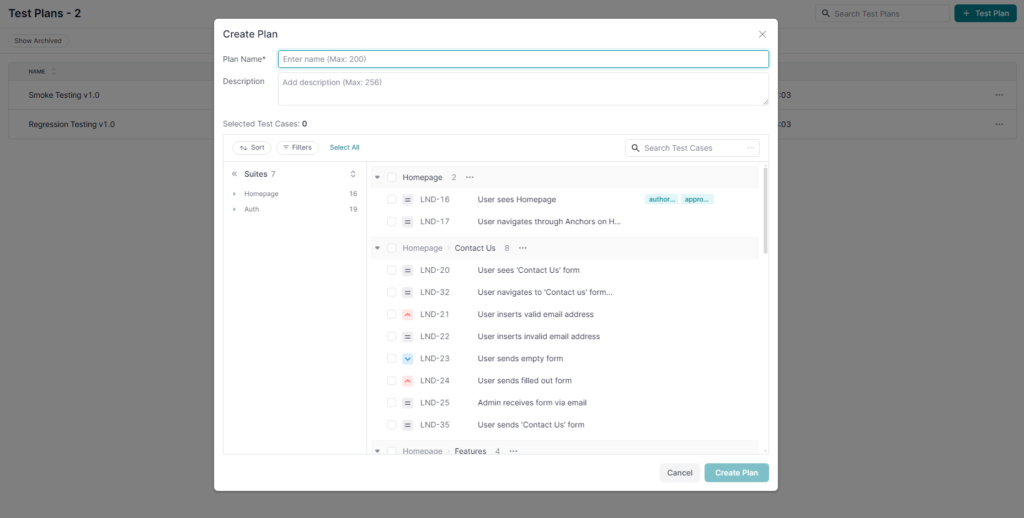Focus the Plan Name input field
This screenshot has width=1024, height=518.
coord(523,59)
